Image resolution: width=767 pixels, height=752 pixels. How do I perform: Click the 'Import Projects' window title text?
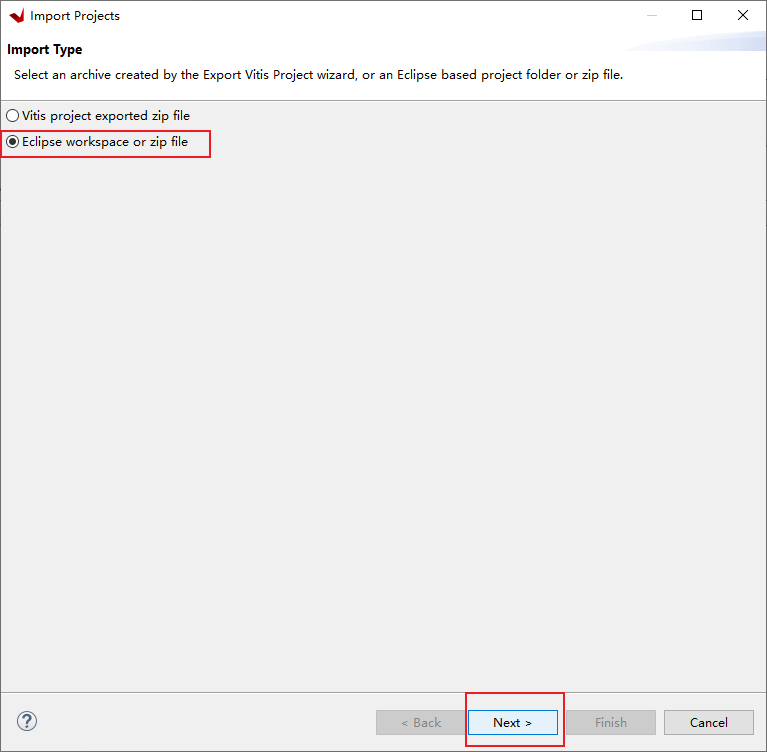point(75,16)
